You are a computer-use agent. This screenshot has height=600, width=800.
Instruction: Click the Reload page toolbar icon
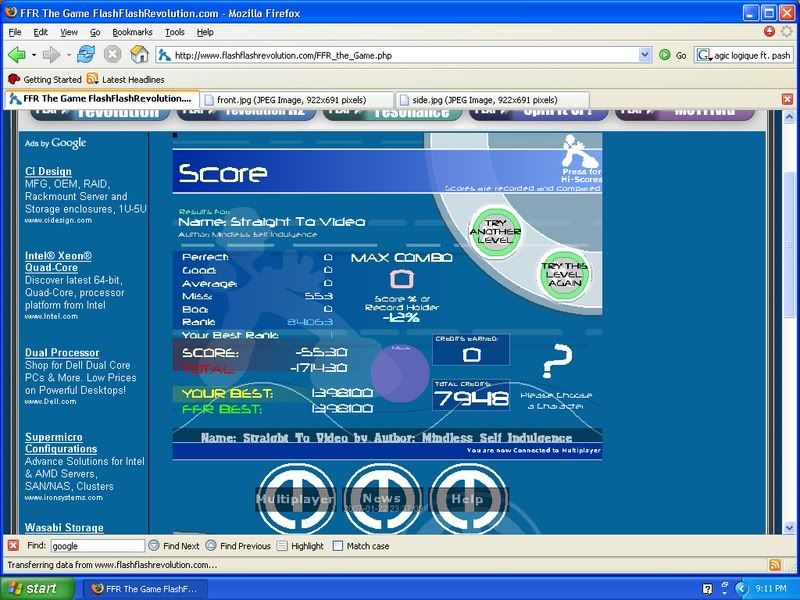[x=86, y=55]
